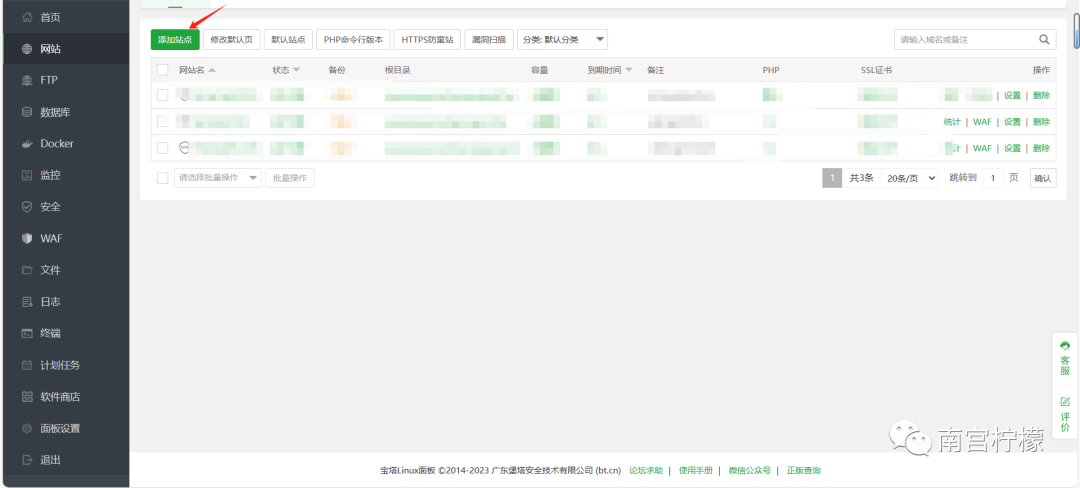This screenshot has width=1080, height=488.
Task: Tick the checkbox beside 请选择批量操作
Action: 163,178
